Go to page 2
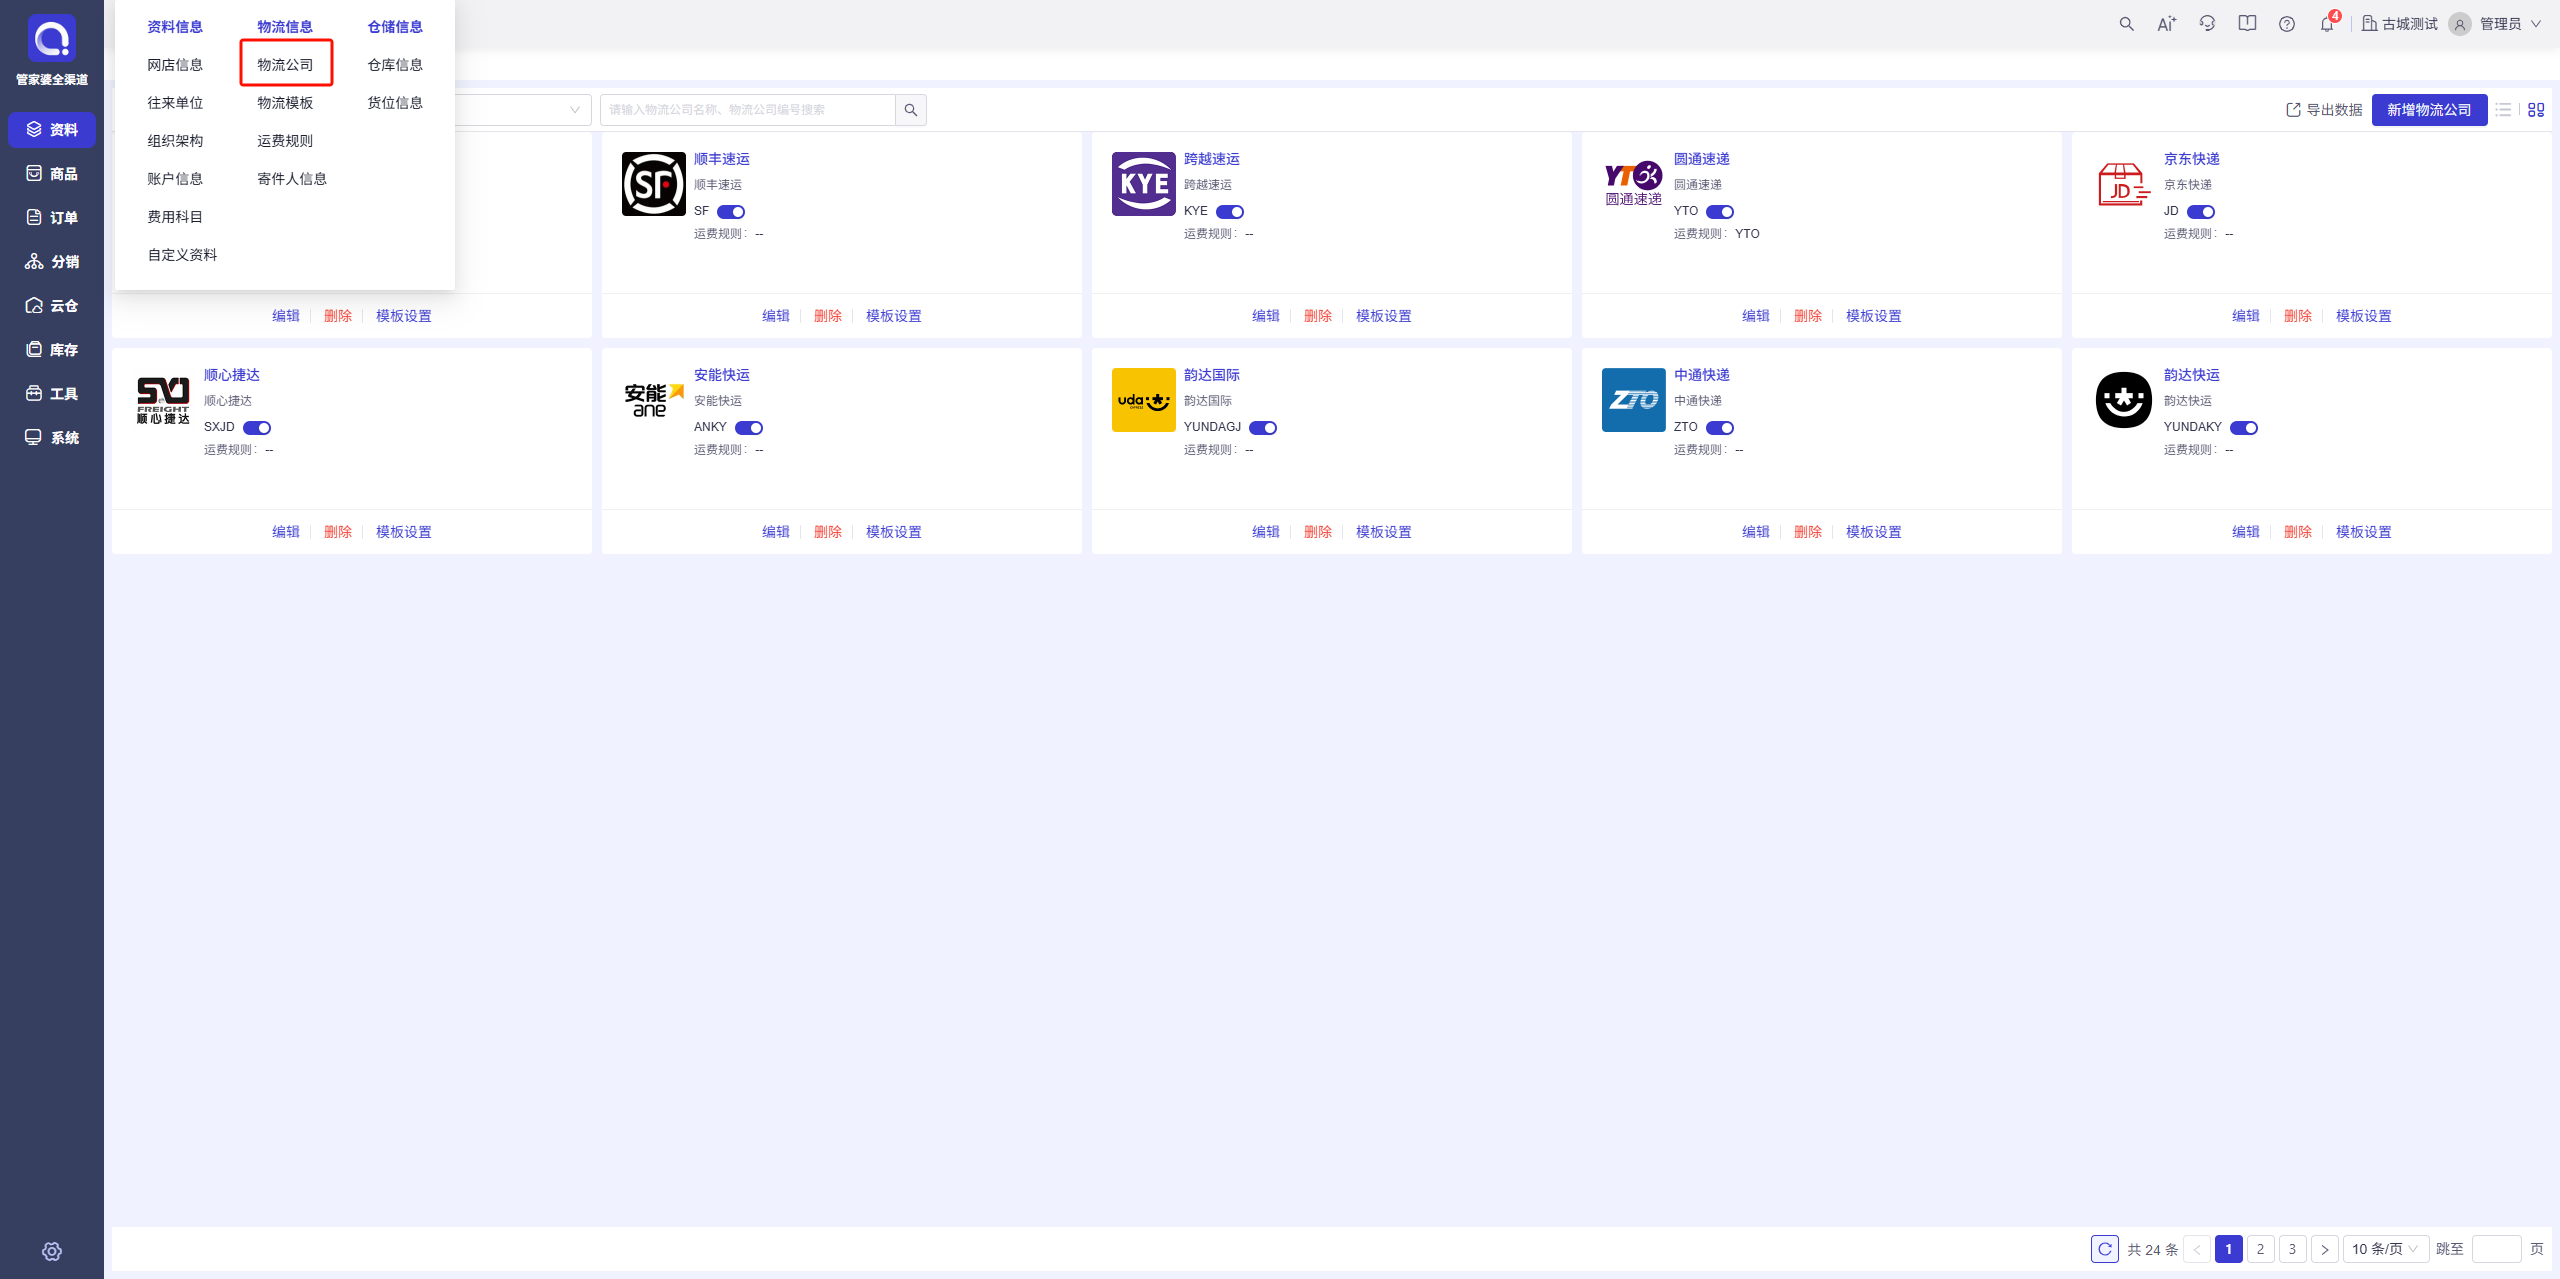2560x1279 pixels. 2260,1249
